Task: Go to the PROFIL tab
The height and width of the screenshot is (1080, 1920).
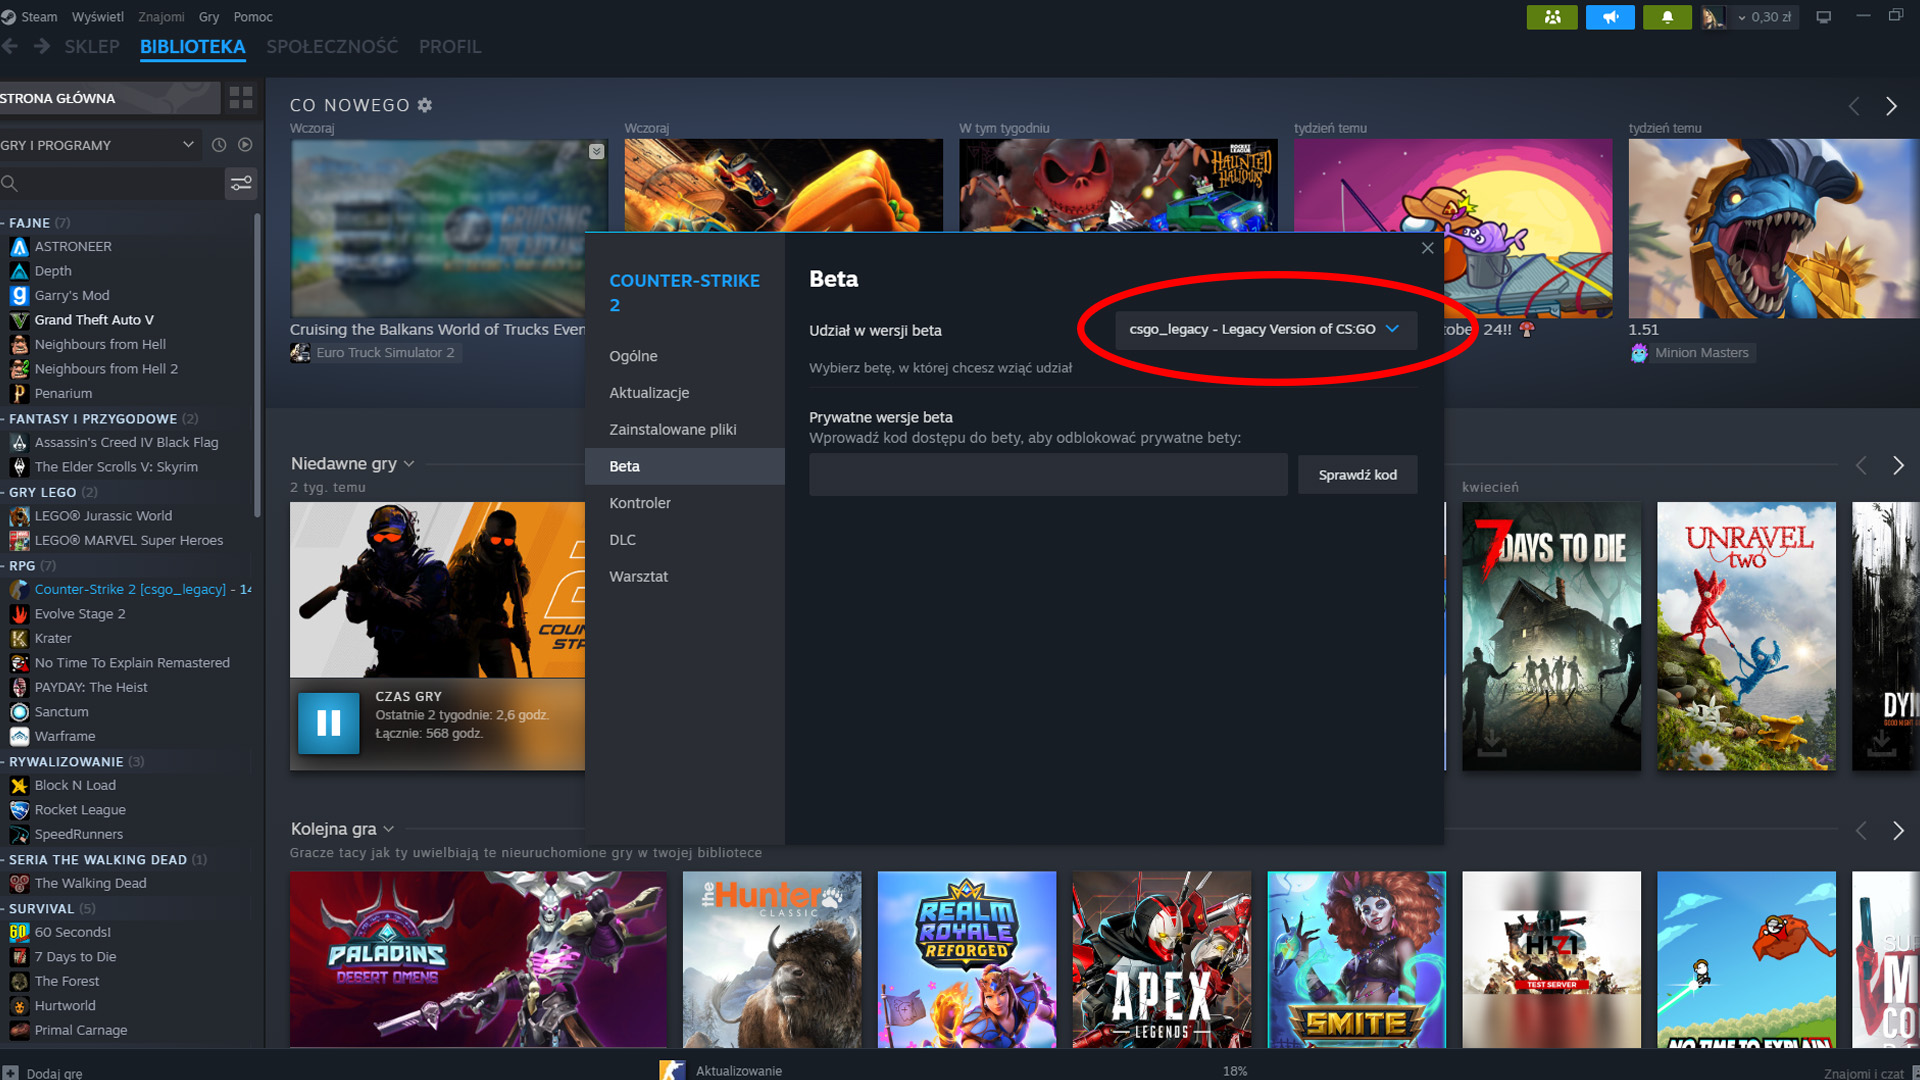Action: pos(450,47)
